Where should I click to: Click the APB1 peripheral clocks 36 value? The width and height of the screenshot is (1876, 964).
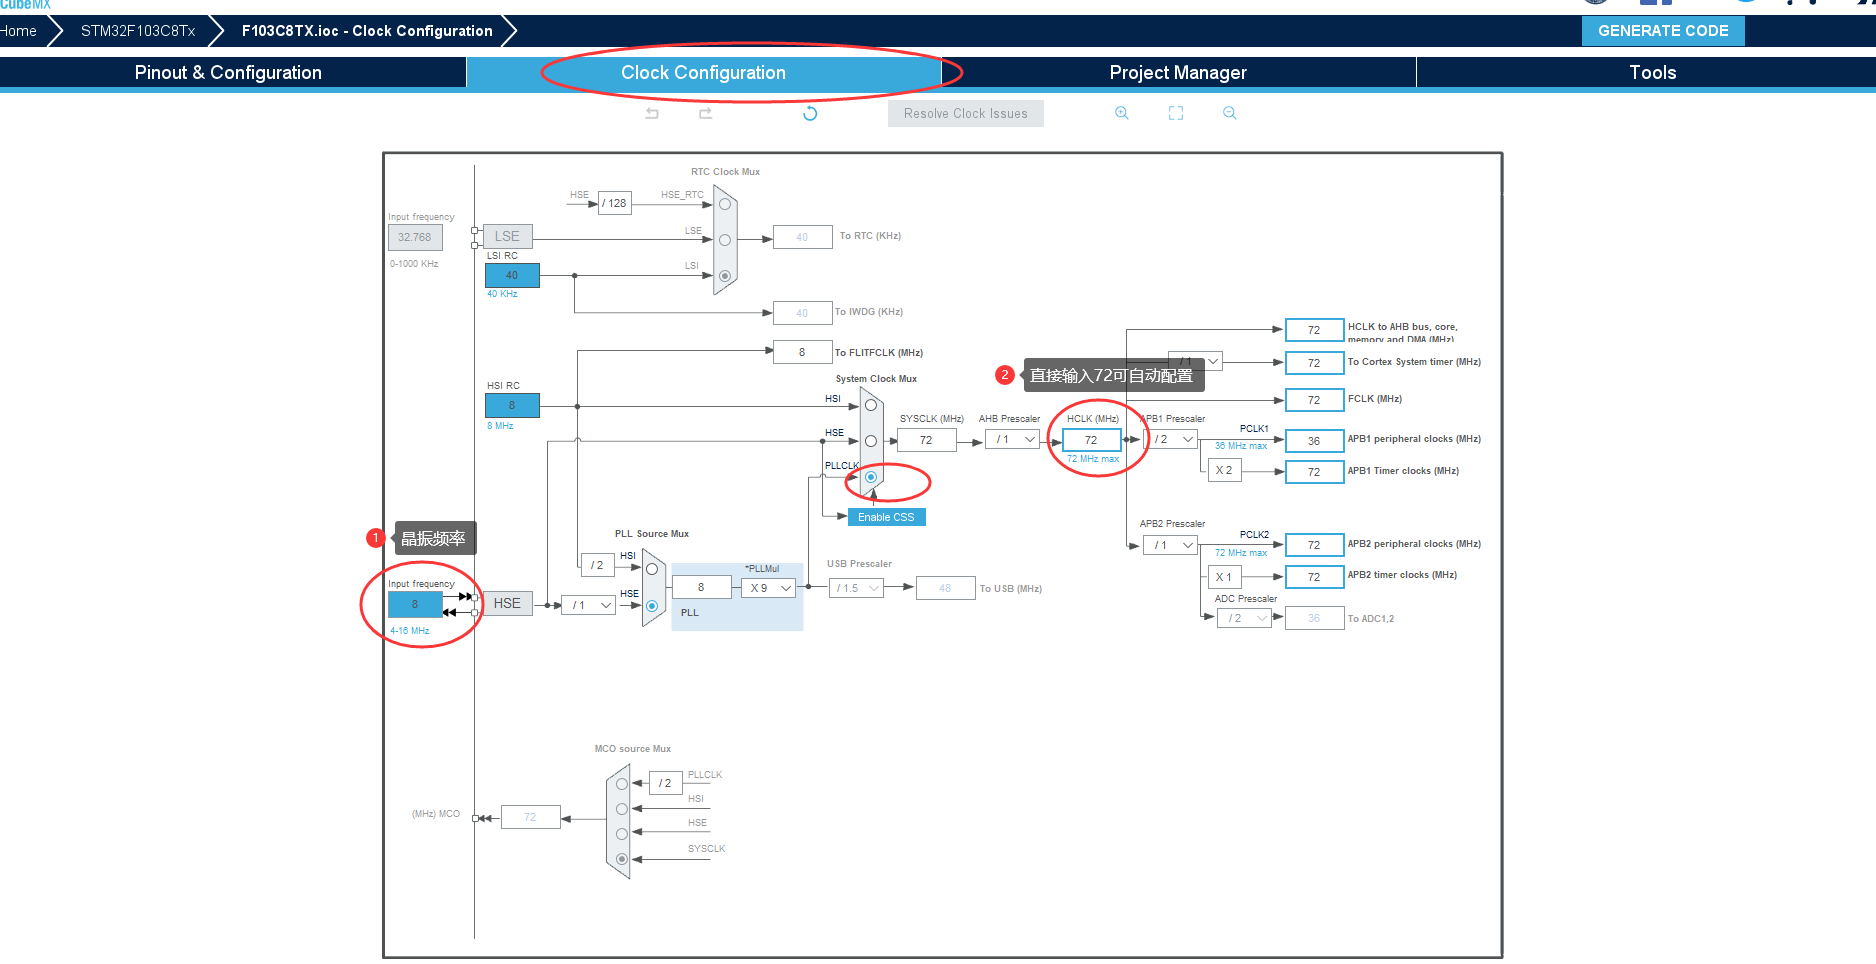pyautogui.click(x=1314, y=441)
